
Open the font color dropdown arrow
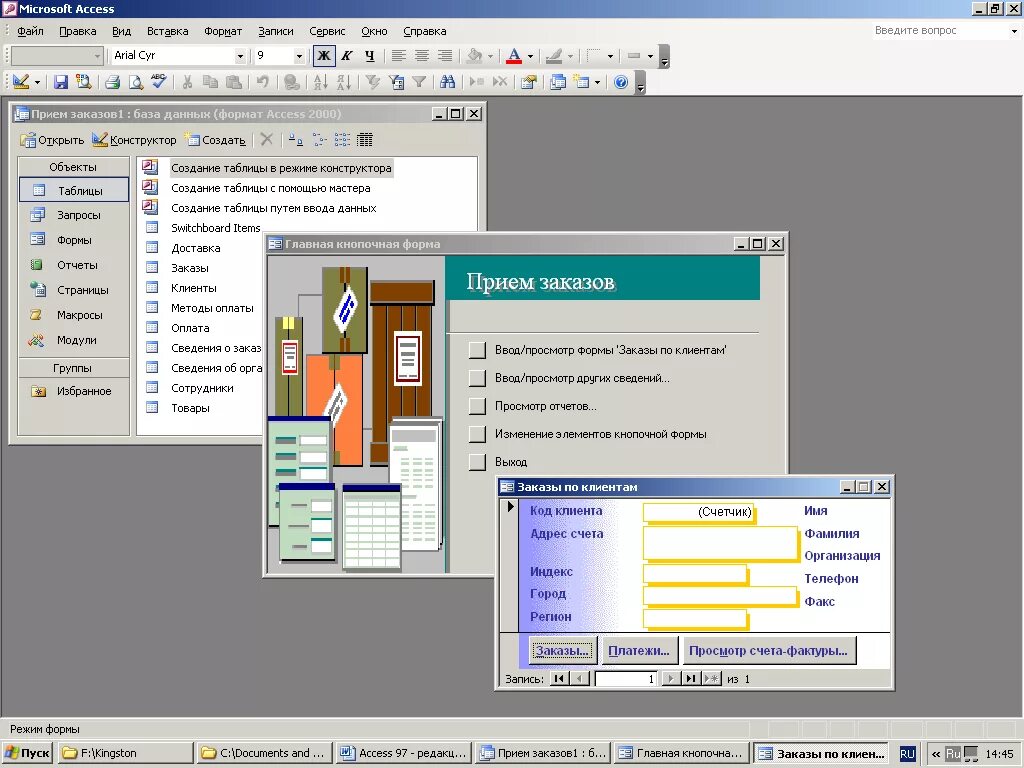click(x=530, y=56)
